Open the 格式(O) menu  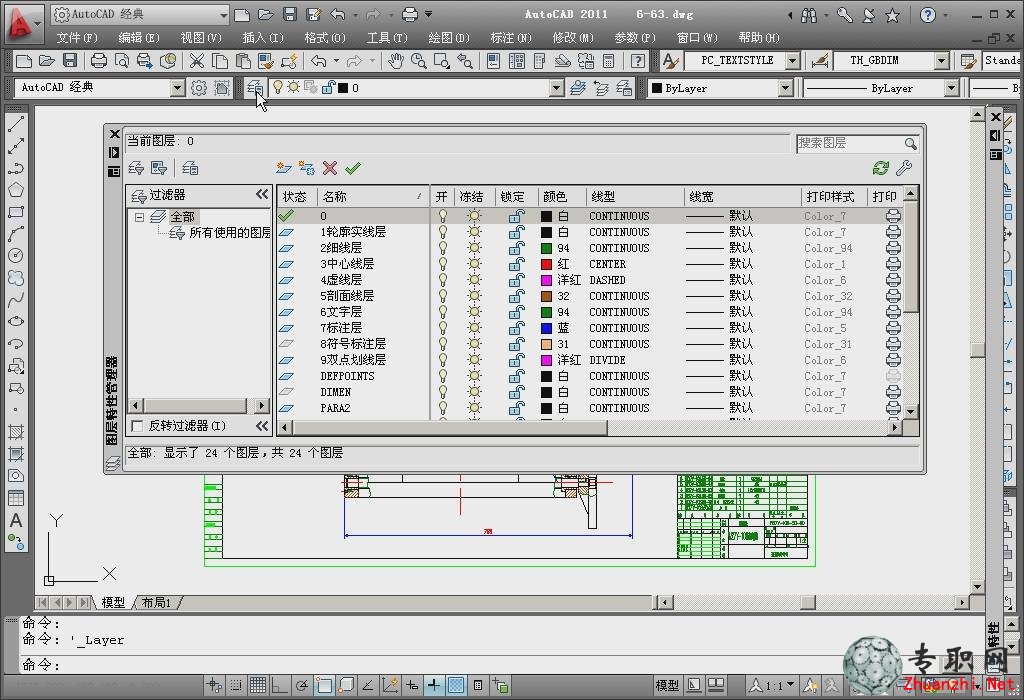pyautogui.click(x=325, y=37)
